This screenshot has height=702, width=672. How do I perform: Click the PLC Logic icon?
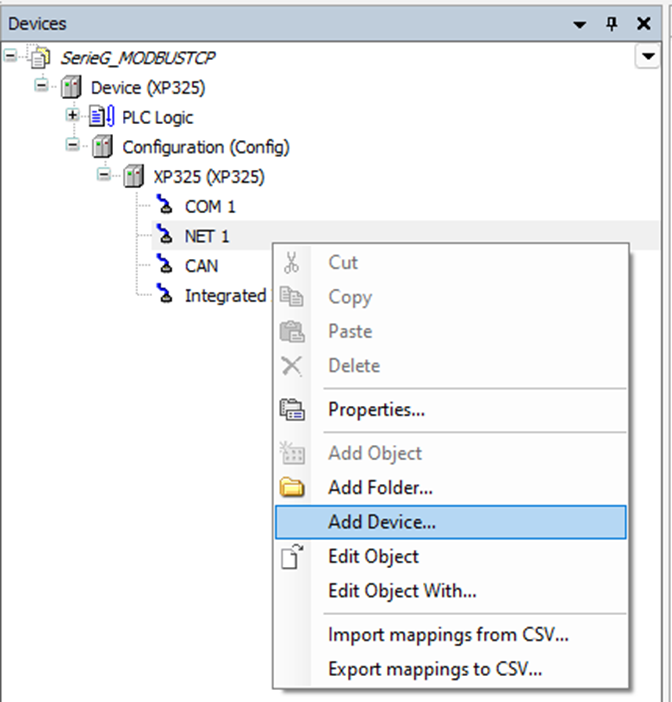(105, 117)
